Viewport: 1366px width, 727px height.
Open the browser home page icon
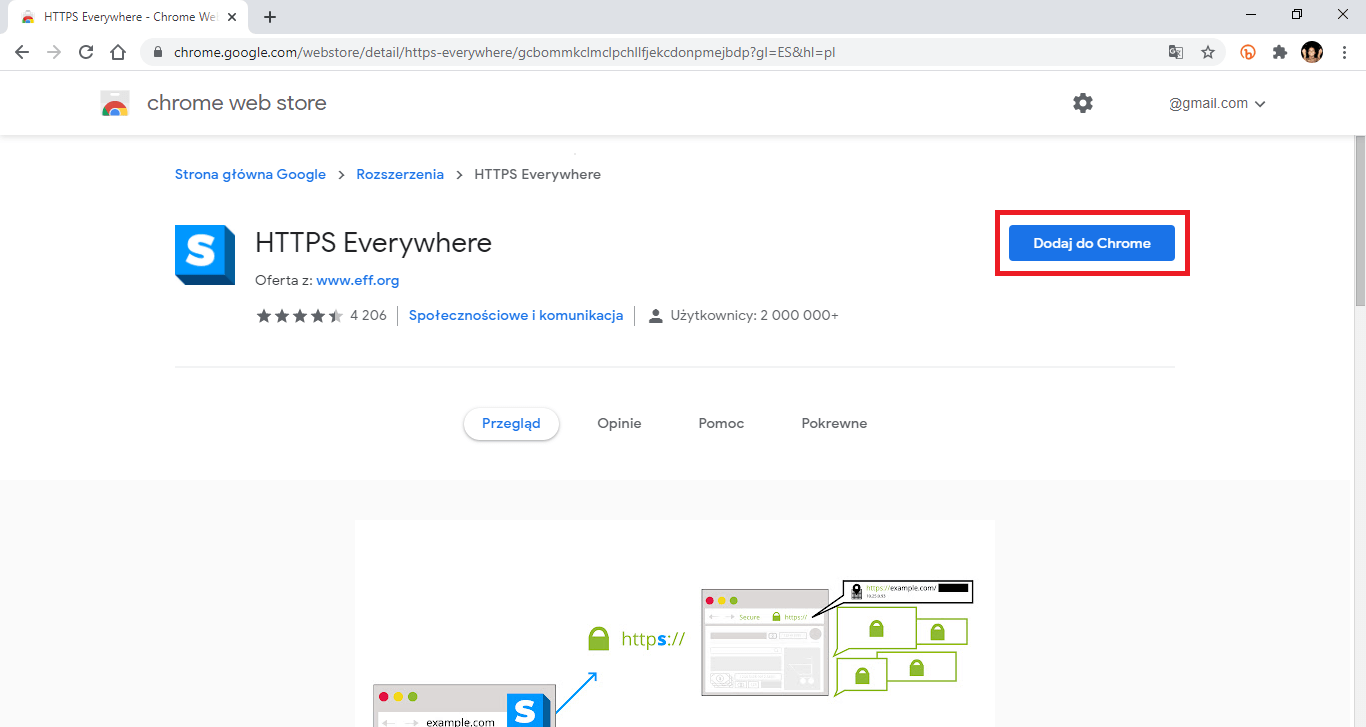(x=118, y=52)
